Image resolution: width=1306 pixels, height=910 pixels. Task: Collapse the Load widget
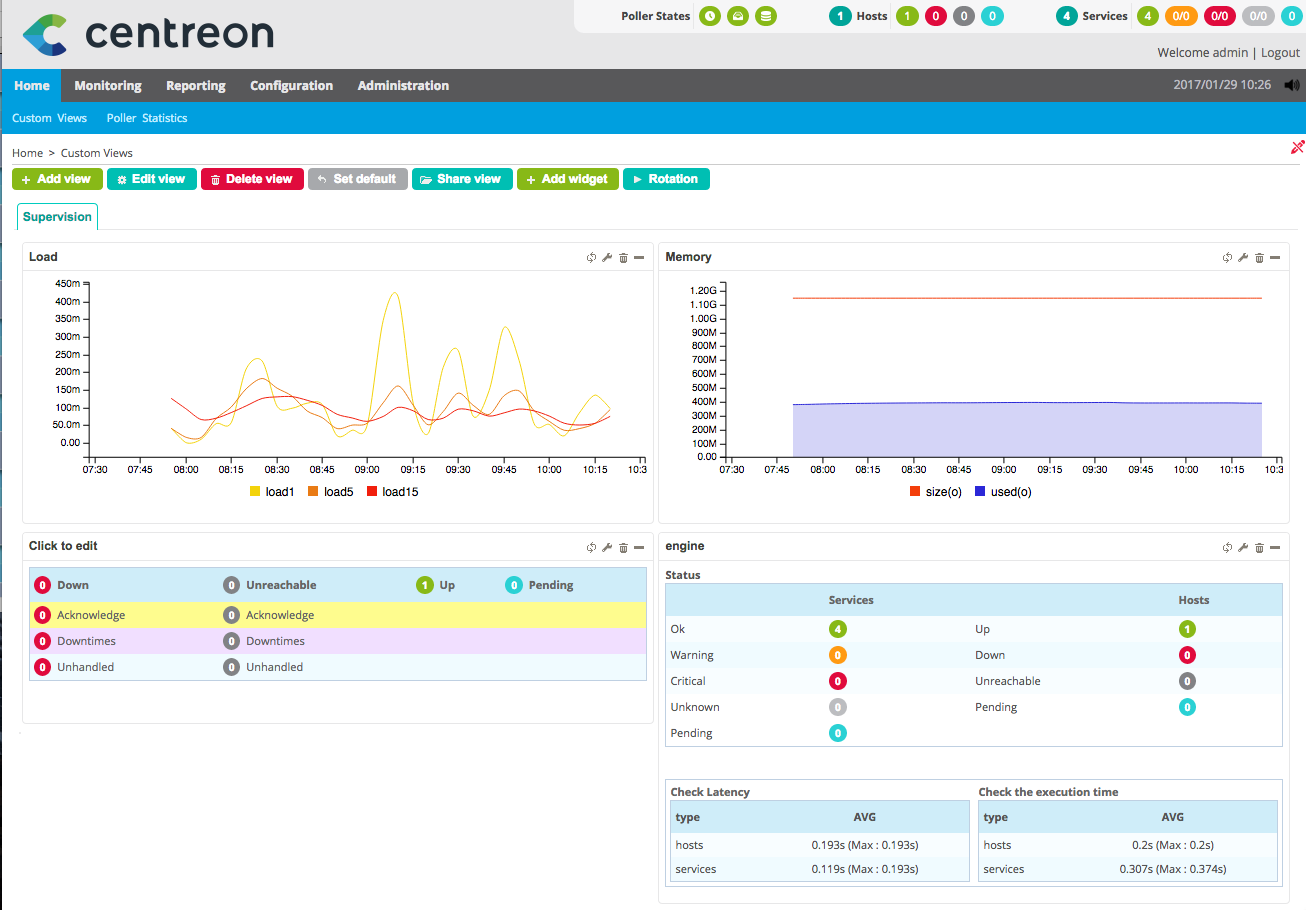pos(639,258)
